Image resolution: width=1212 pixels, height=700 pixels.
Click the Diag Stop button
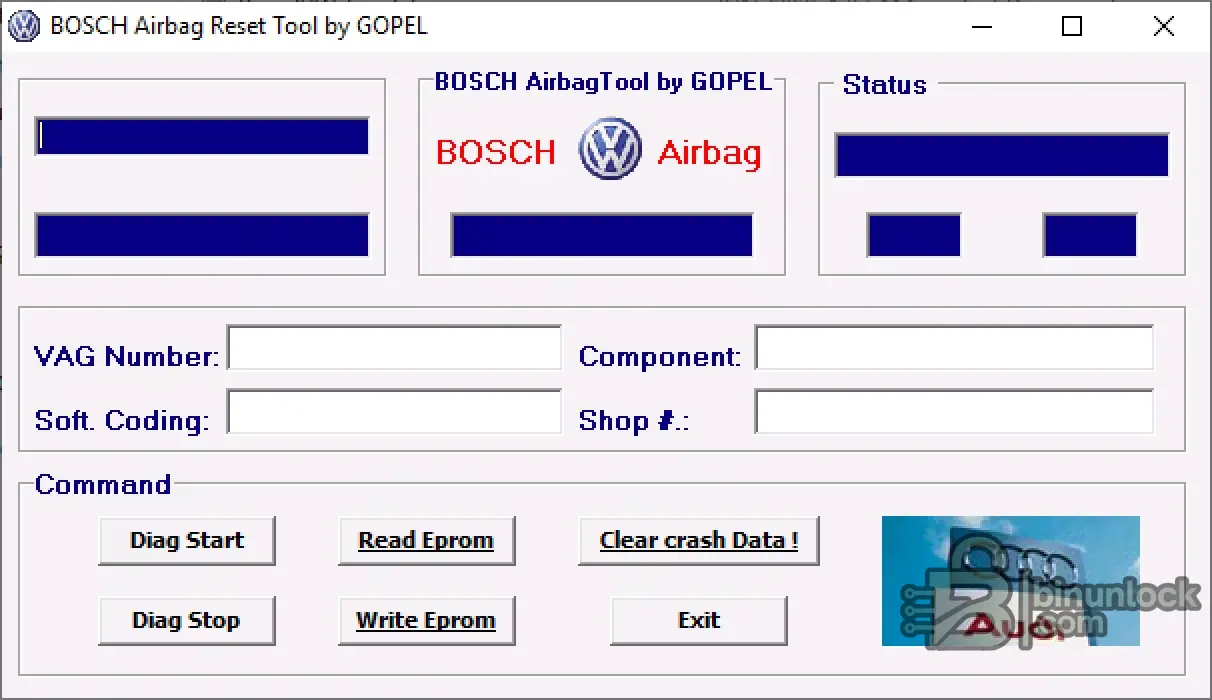click(x=186, y=621)
